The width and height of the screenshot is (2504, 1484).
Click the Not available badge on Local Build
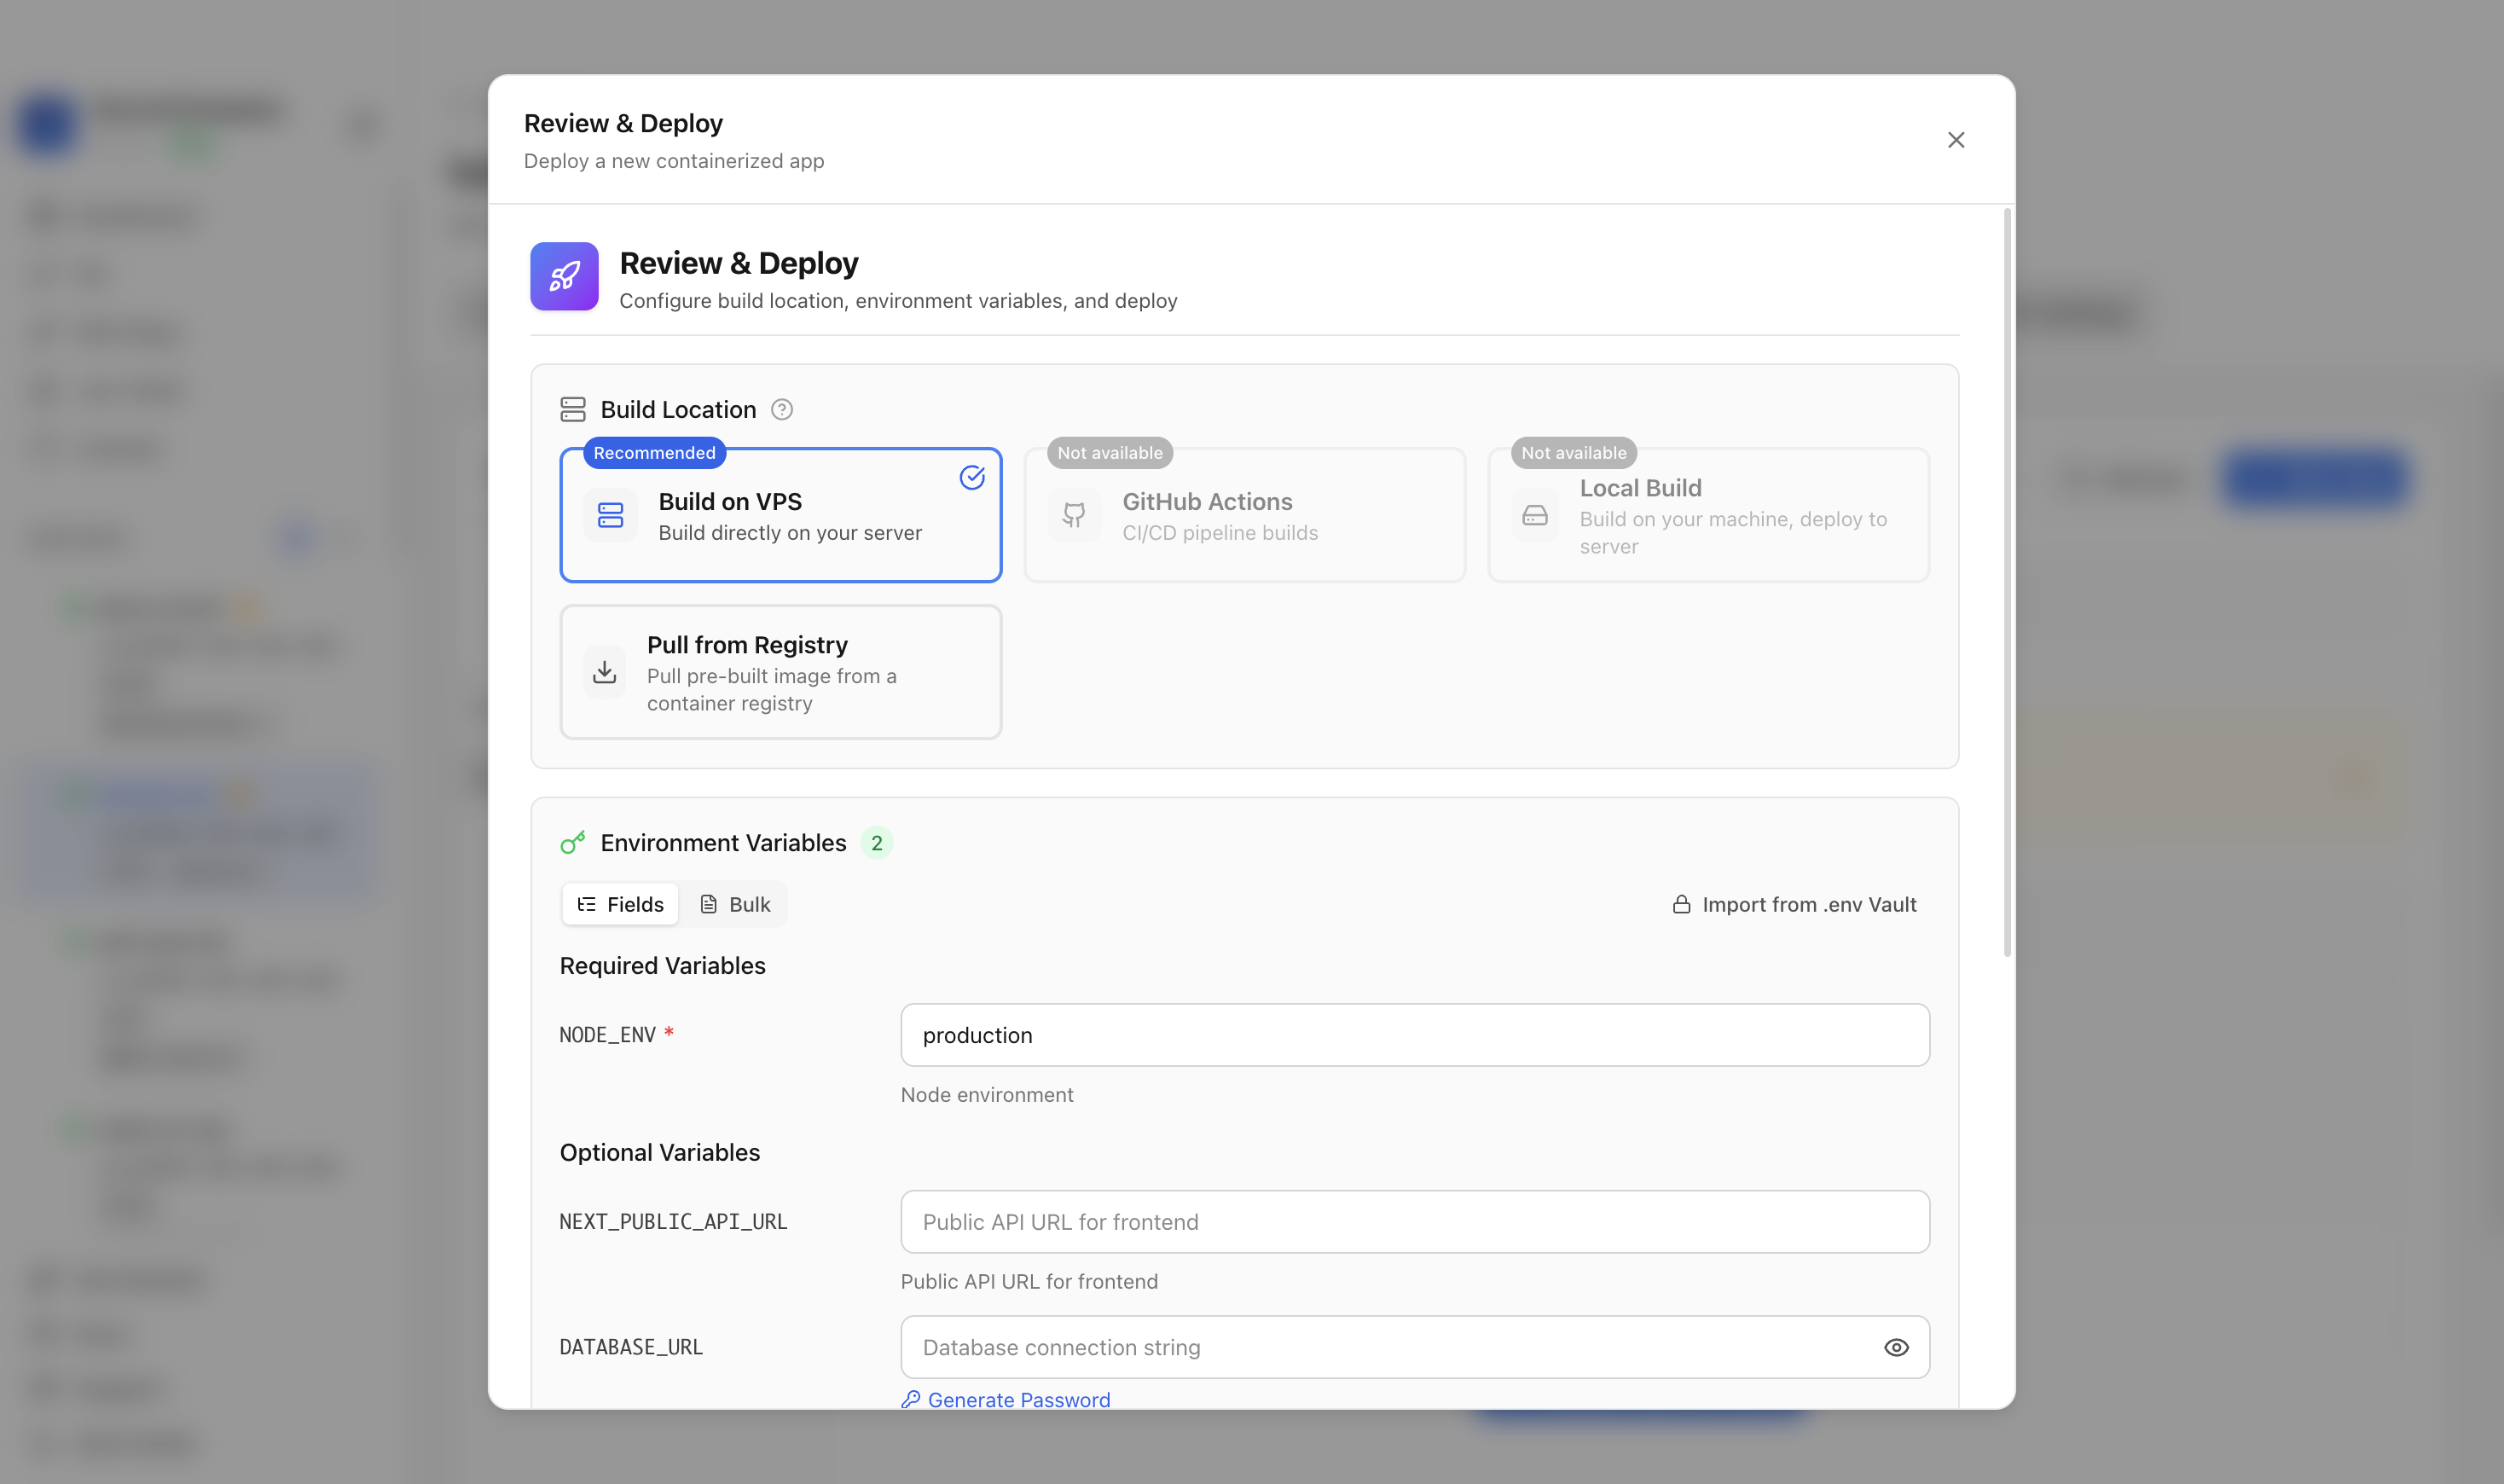coord(1574,453)
